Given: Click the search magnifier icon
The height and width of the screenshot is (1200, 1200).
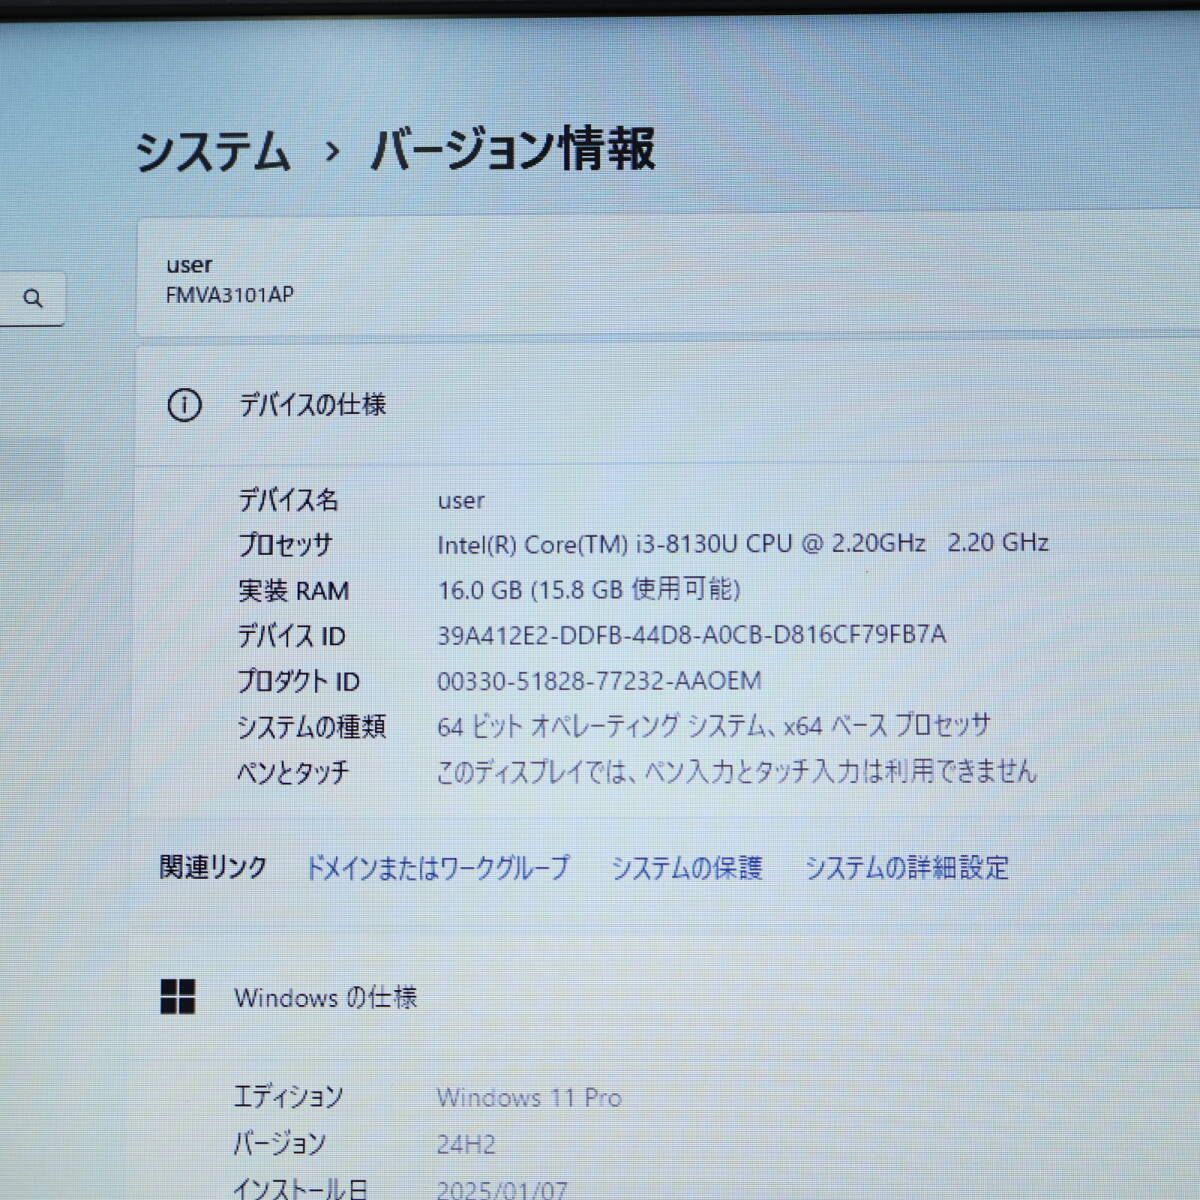Looking at the screenshot, I should (33, 298).
